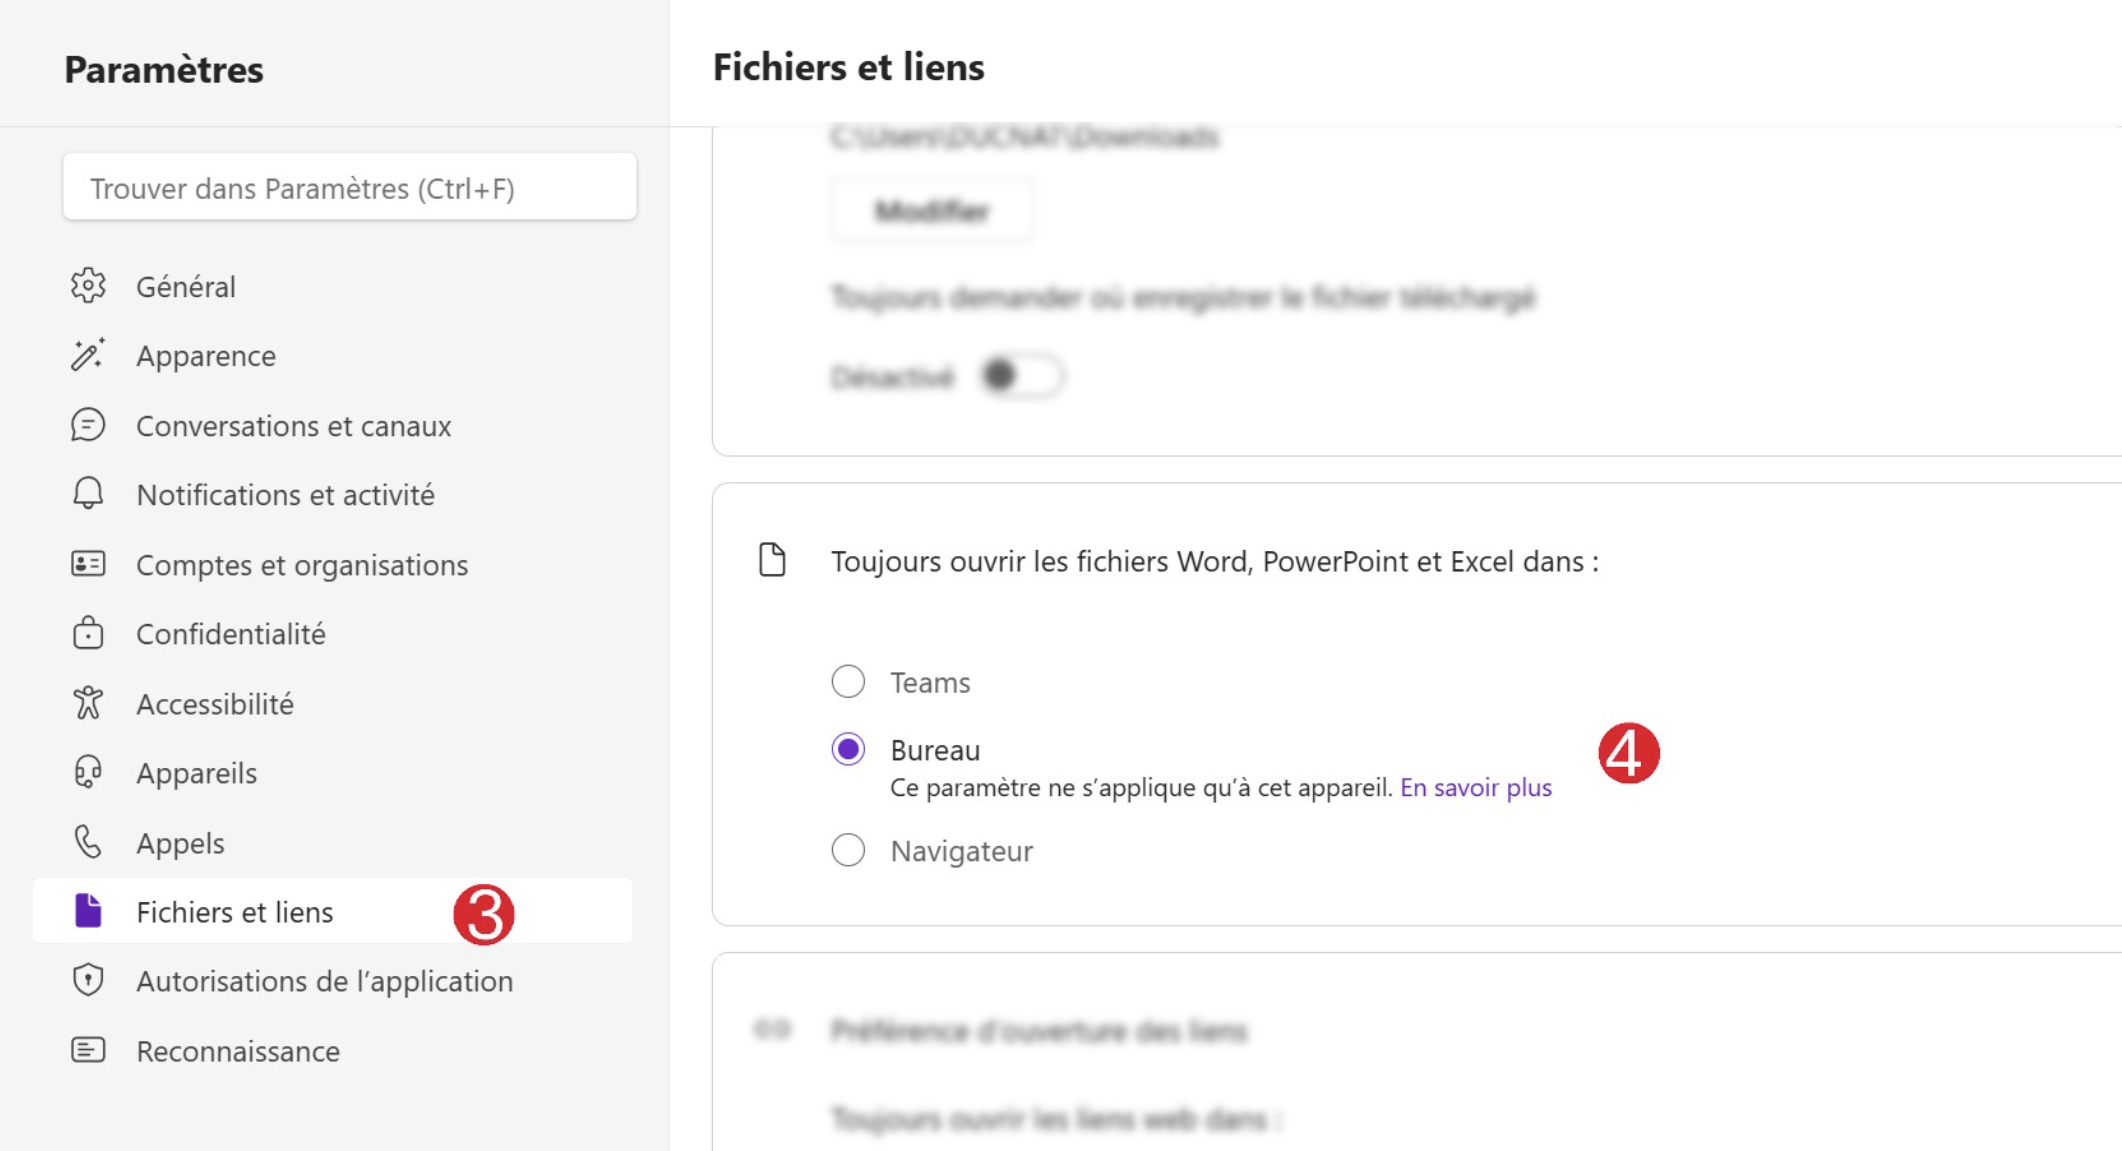Click the Apparence magic wand icon

[88, 355]
